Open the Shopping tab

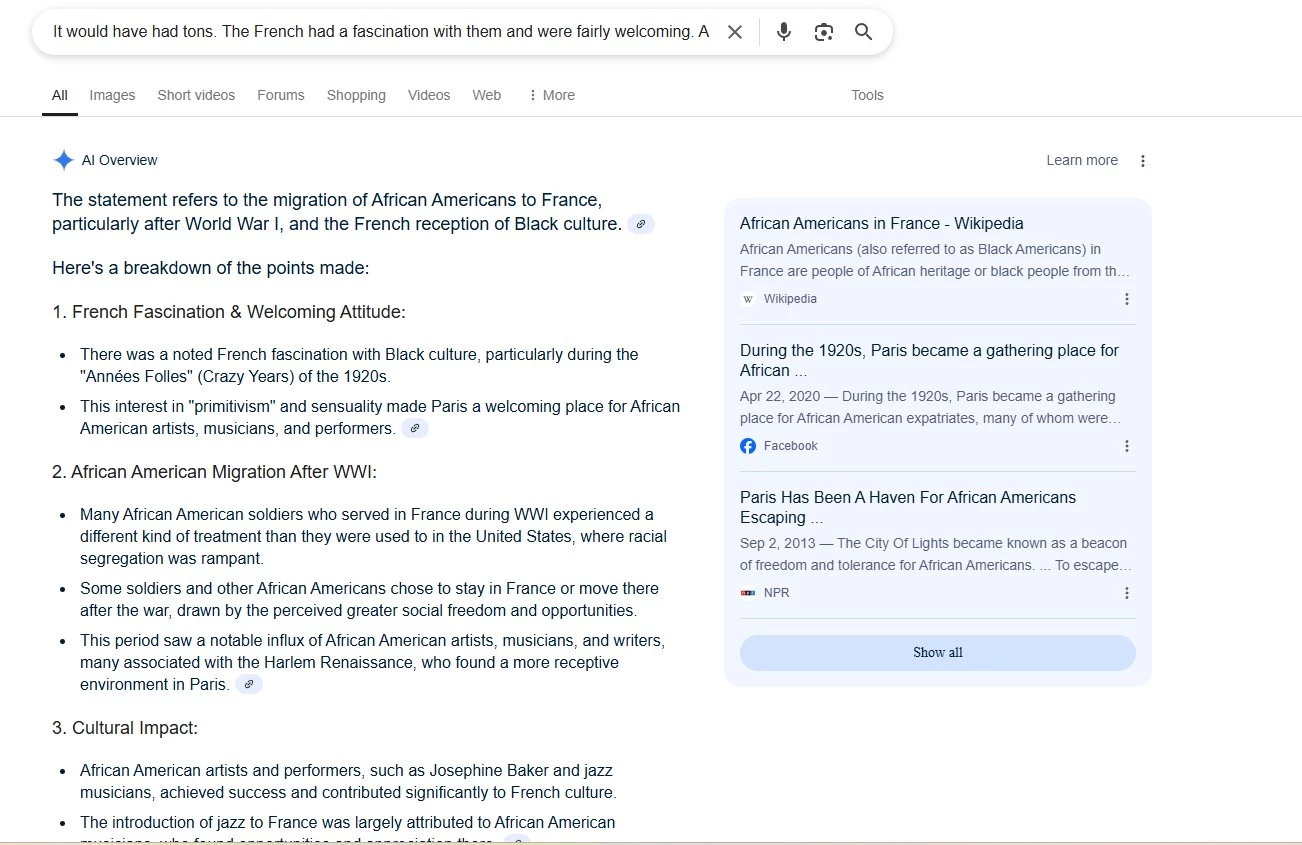[x=356, y=95]
